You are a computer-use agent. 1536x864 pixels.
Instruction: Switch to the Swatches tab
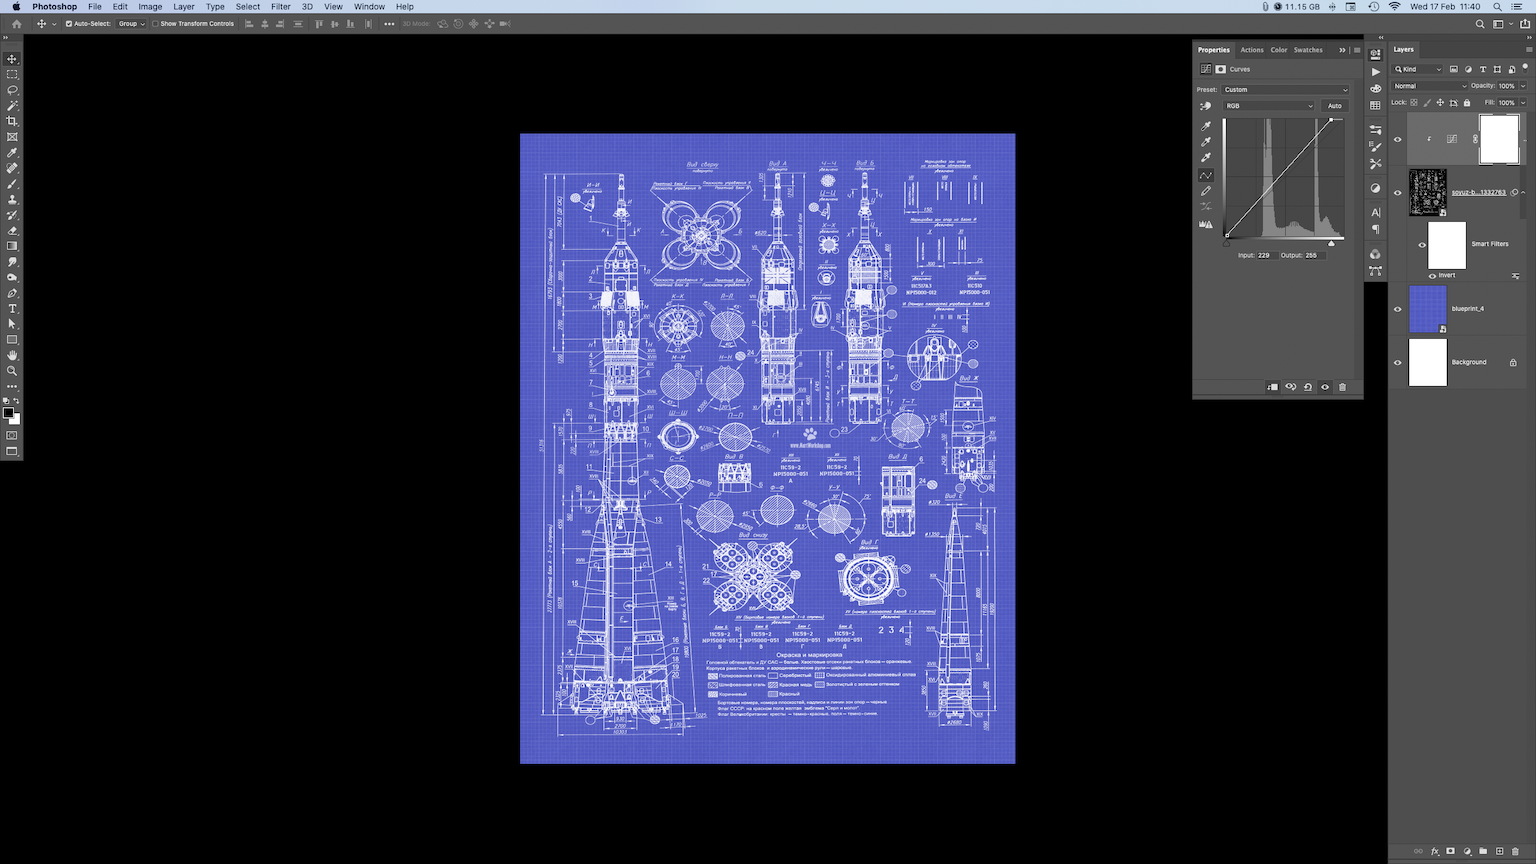click(x=1308, y=50)
